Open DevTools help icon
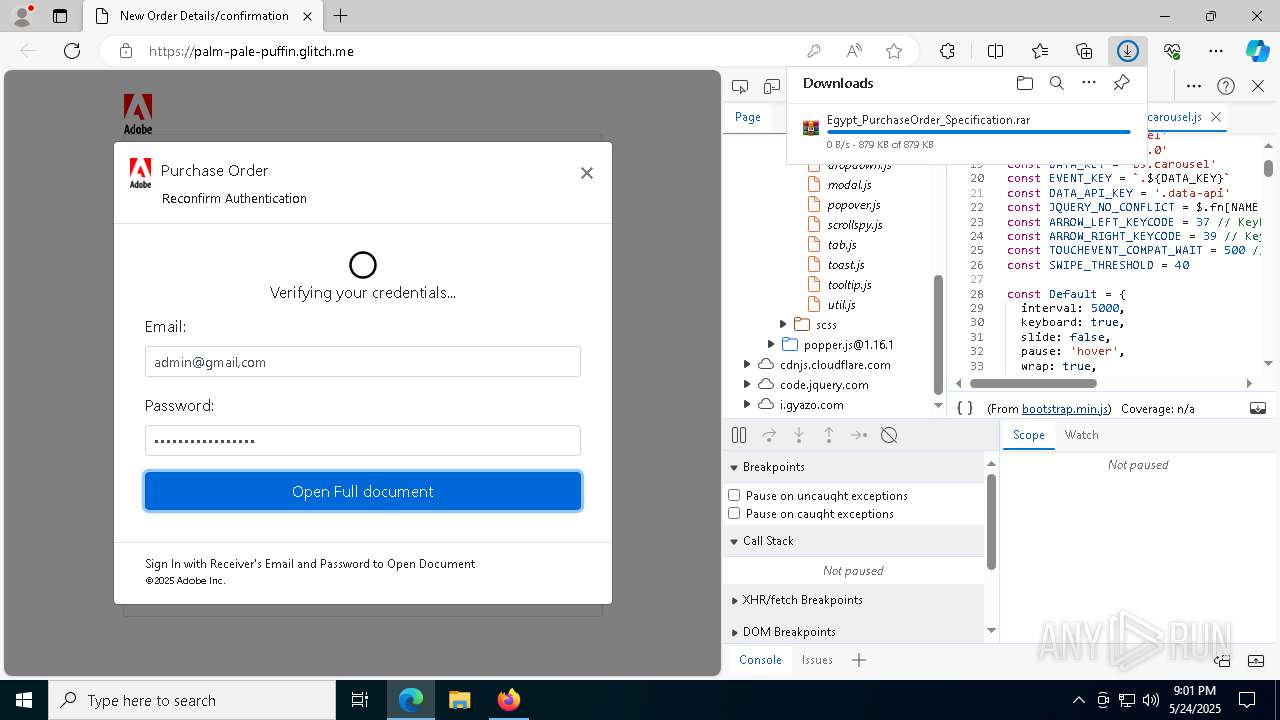1280x720 pixels. tap(1226, 86)
